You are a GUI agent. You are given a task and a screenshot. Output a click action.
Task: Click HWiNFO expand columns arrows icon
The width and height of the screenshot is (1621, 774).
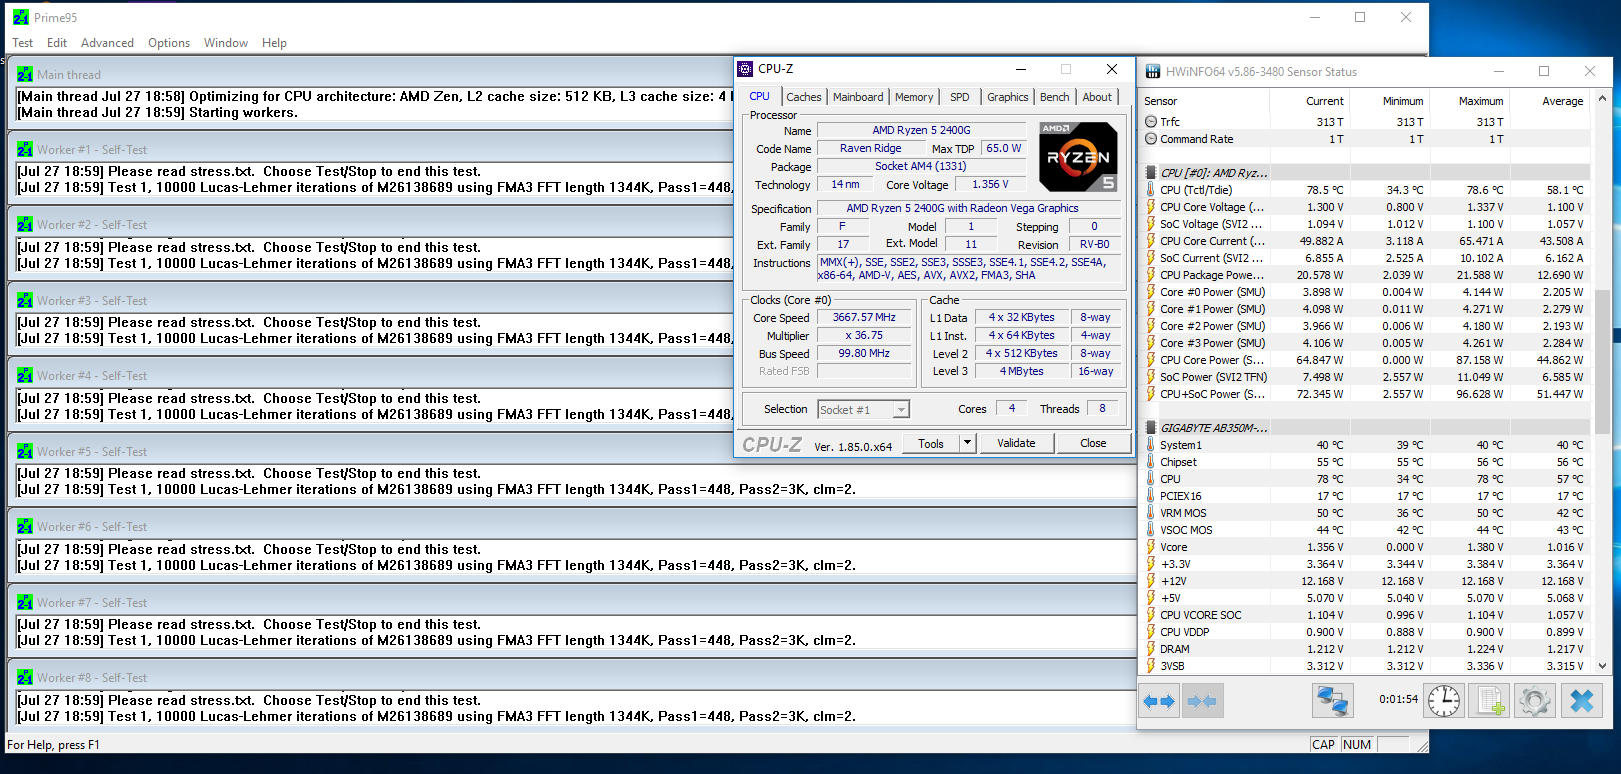[1160, 701]
